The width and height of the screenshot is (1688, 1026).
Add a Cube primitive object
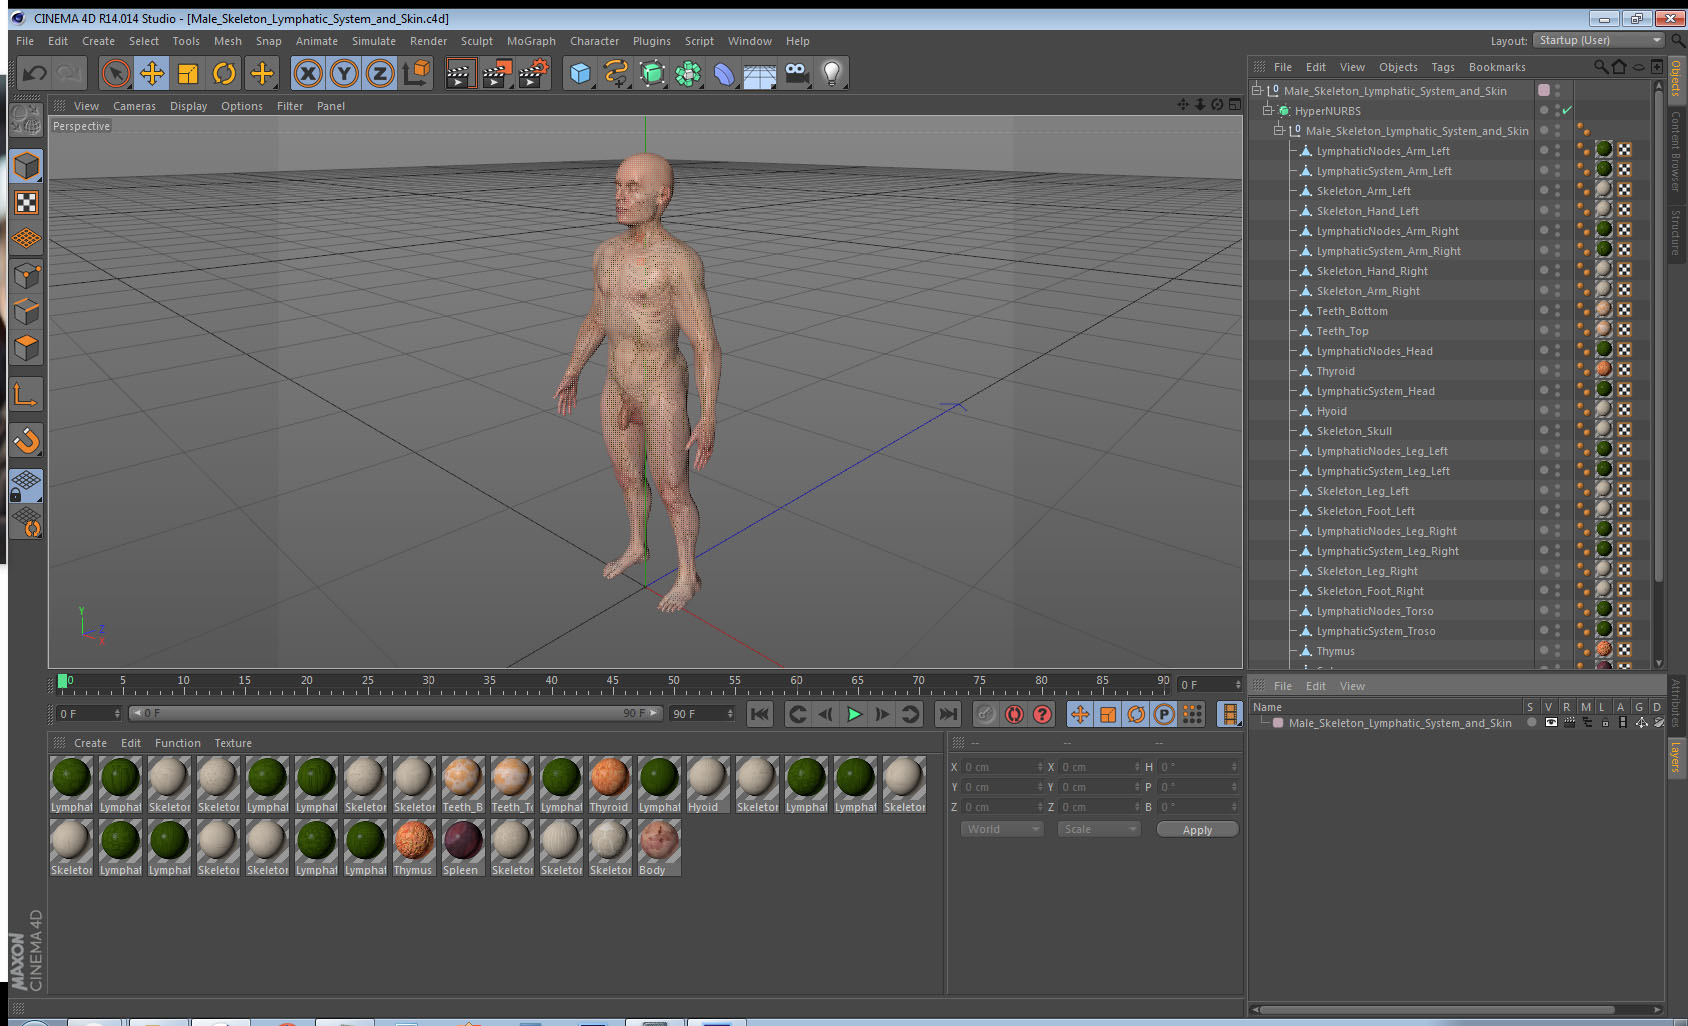click(x=580, y=73)
